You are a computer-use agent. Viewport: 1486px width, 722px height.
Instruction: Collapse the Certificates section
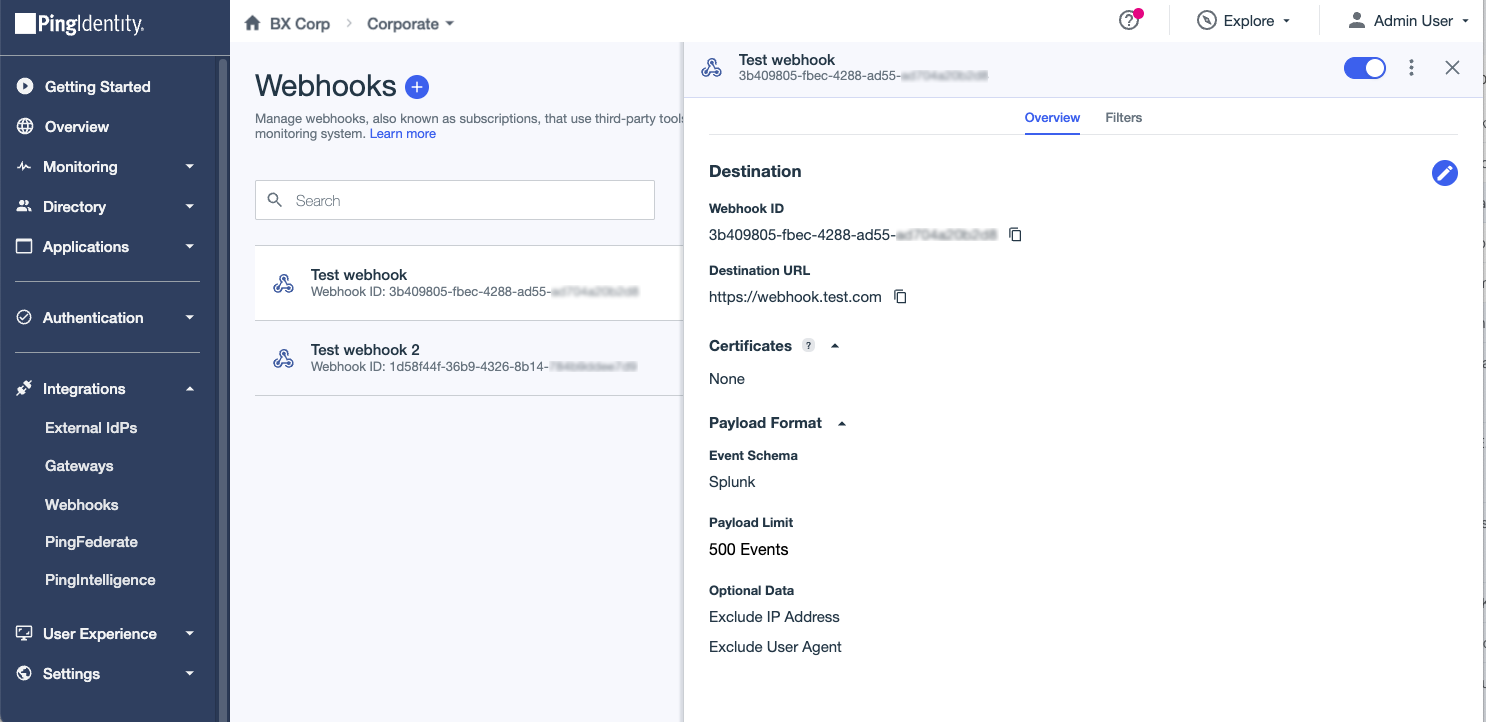[x=834, y=345]
